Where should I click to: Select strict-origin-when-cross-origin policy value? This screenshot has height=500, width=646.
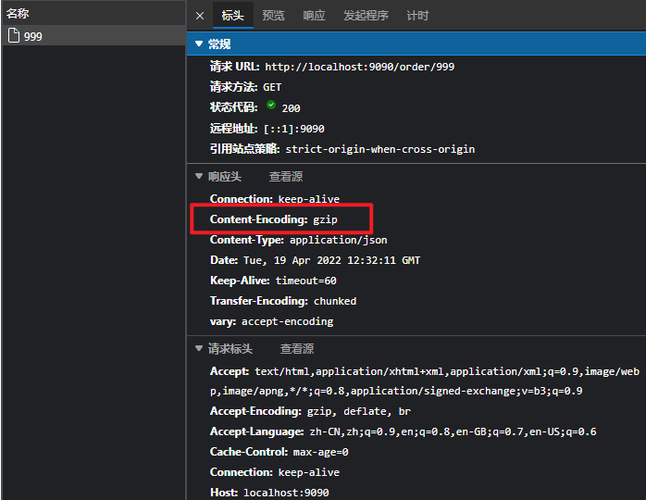click(x=380, y=149)
